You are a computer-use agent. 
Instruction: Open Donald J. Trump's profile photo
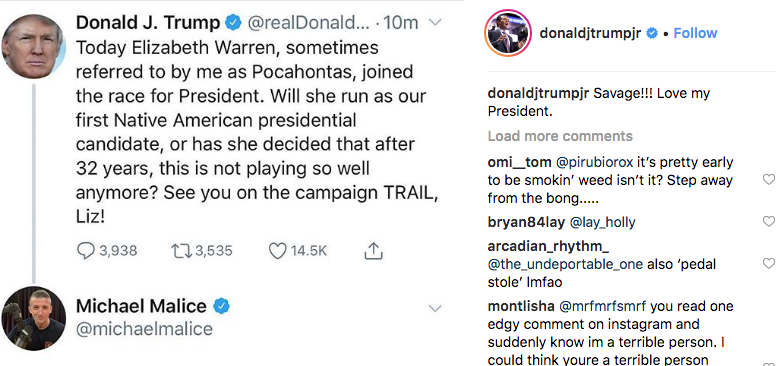tap(34, 46)
